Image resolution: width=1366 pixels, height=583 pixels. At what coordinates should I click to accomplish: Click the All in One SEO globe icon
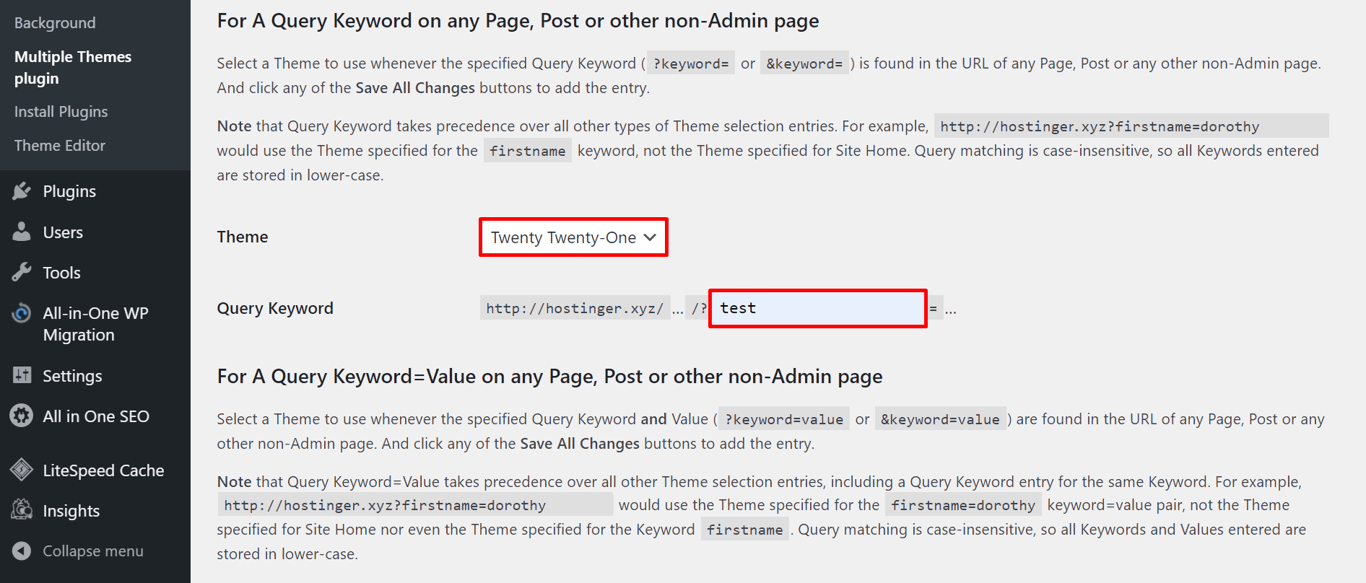point(22,416)
